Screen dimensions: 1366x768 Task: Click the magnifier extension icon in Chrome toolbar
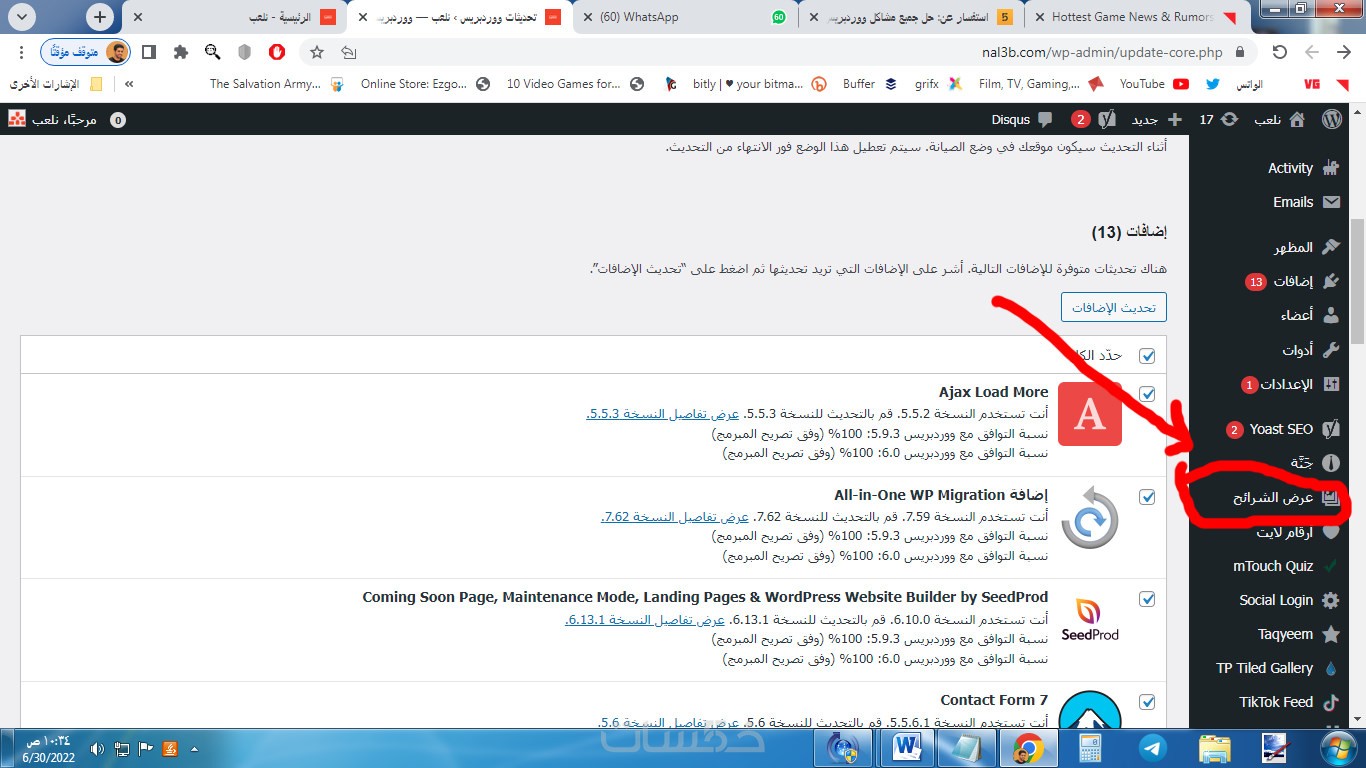click(x=212, y=52)
